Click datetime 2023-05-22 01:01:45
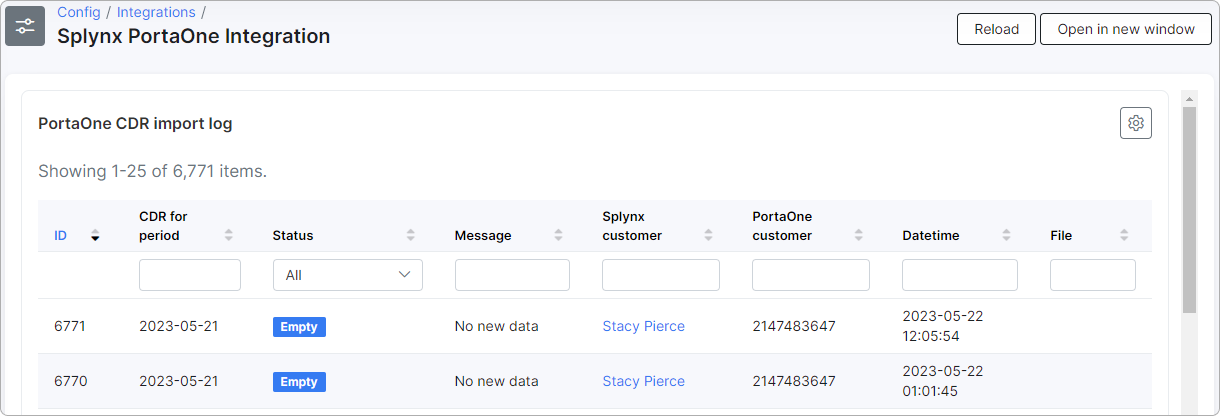This screenshot has width=1220, height=416. click(x=942, y=381)
